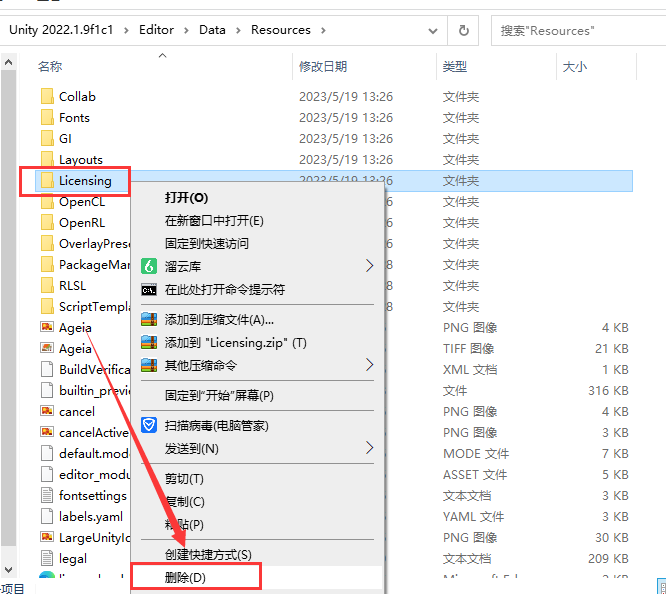The height and width of the screenshot is (594, 666).
Task: Select the OpenCL folder name
Action: 82,201
